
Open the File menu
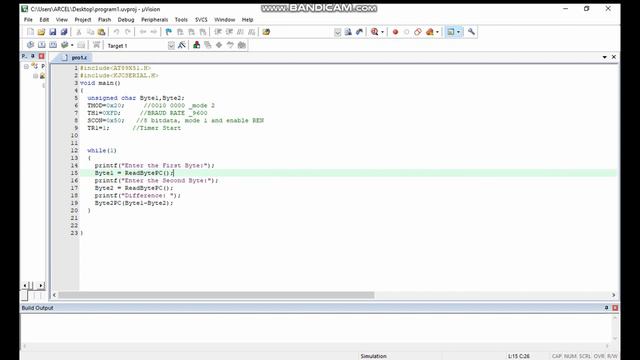28,20
